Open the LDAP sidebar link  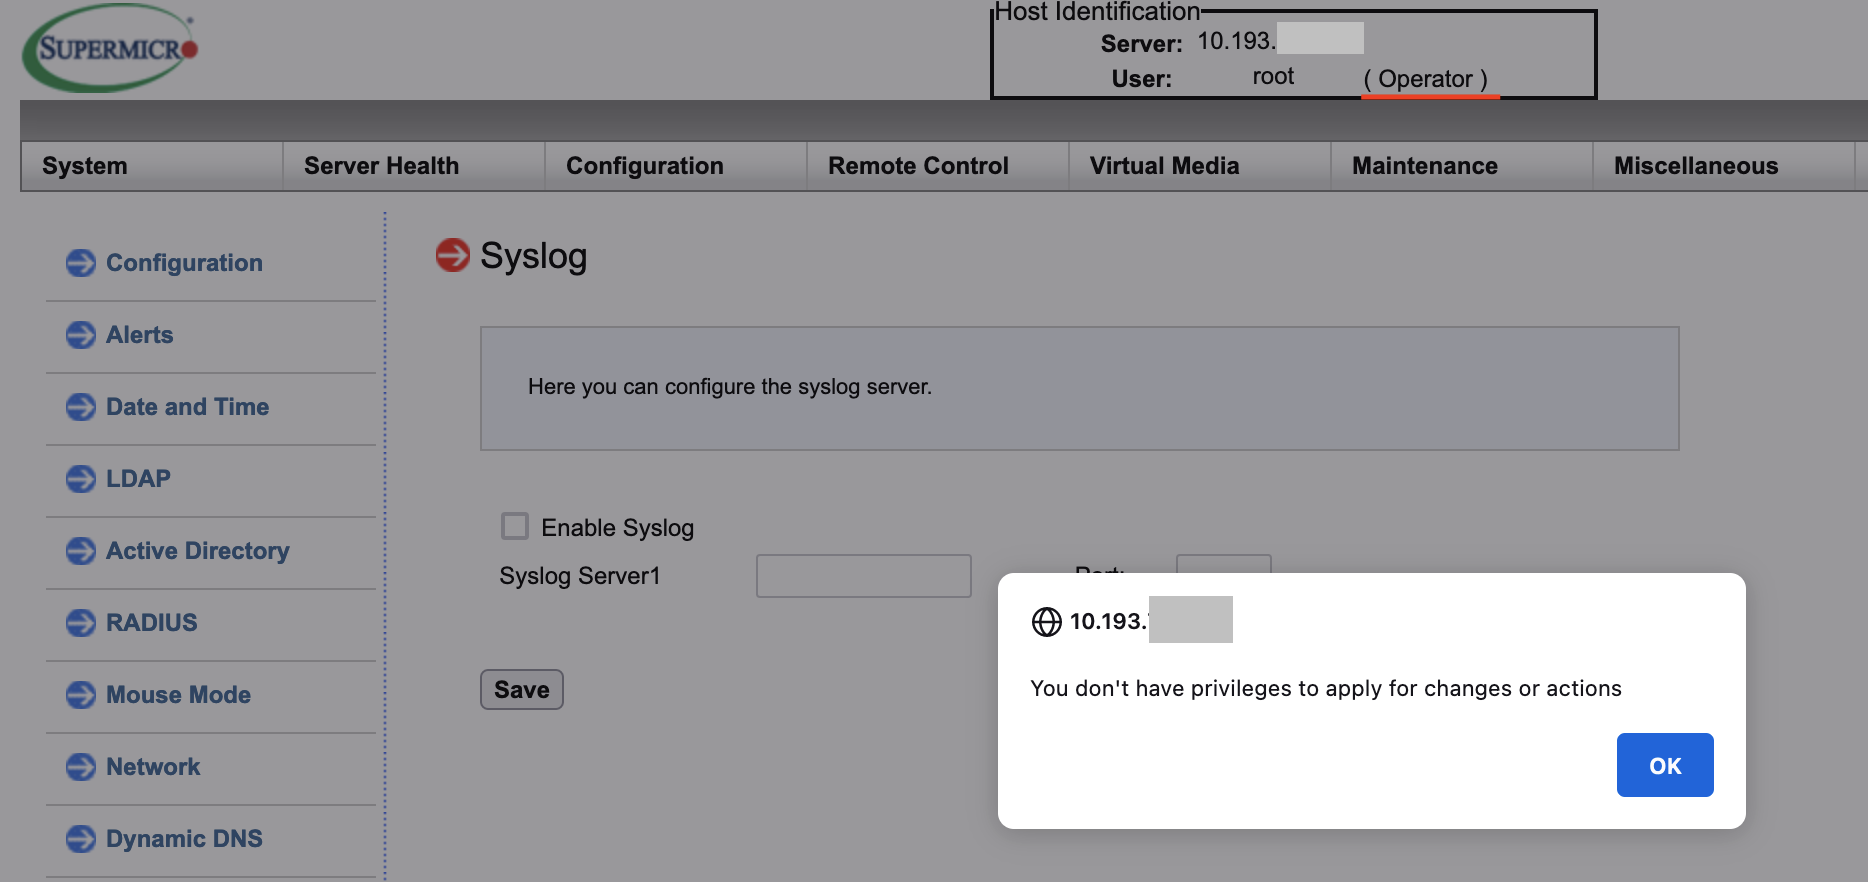tap(138, 479)
